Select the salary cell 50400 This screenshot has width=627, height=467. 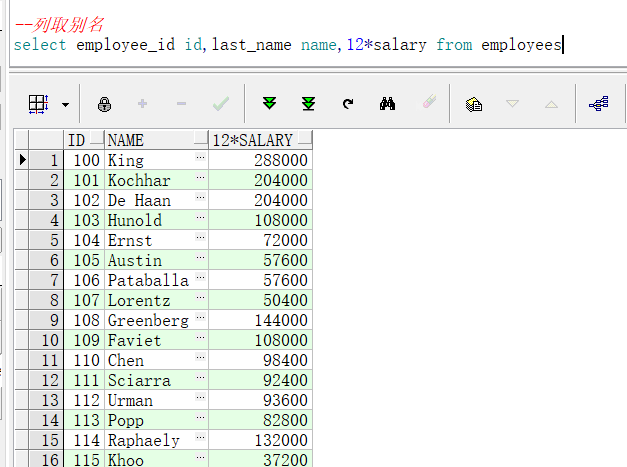pyautogui.click(x=260, y=300)
